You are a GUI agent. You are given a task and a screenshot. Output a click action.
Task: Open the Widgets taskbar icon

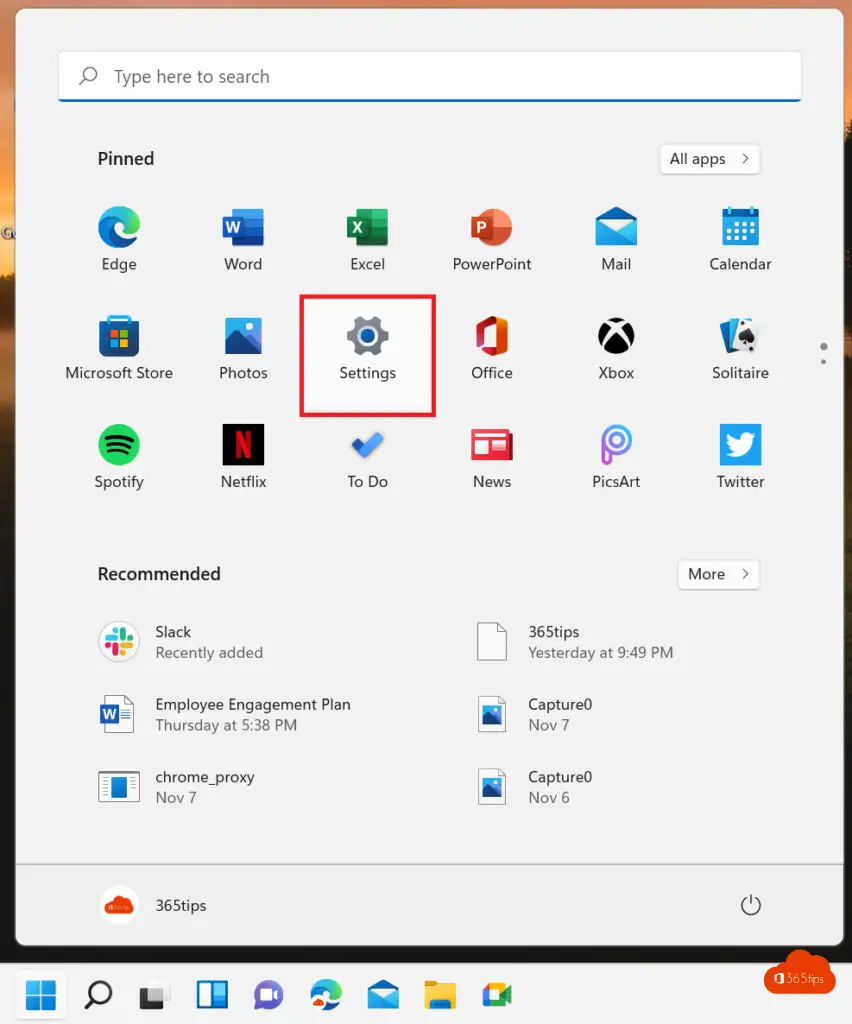[x=212, y=995]
